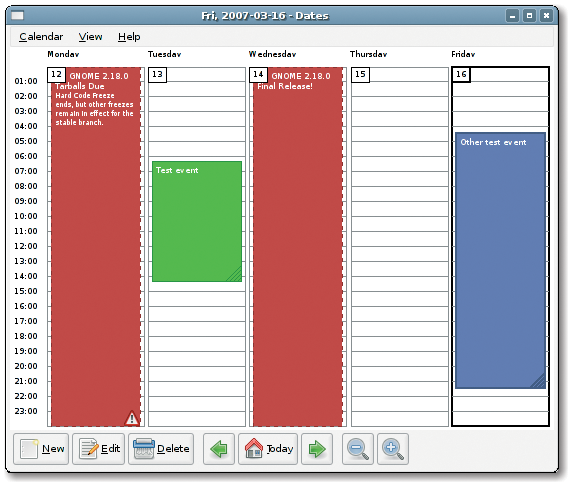The height and width of the screenshot is (482, 568).
Task: Select GNOME 2.18.0 Final Release event on Wednesday
Action: point(298,246)
